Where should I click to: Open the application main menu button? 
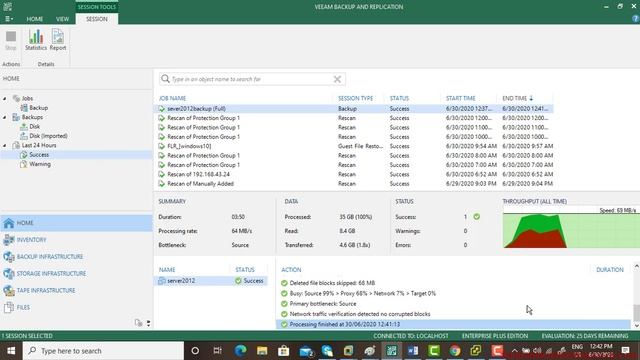[9, 19]
